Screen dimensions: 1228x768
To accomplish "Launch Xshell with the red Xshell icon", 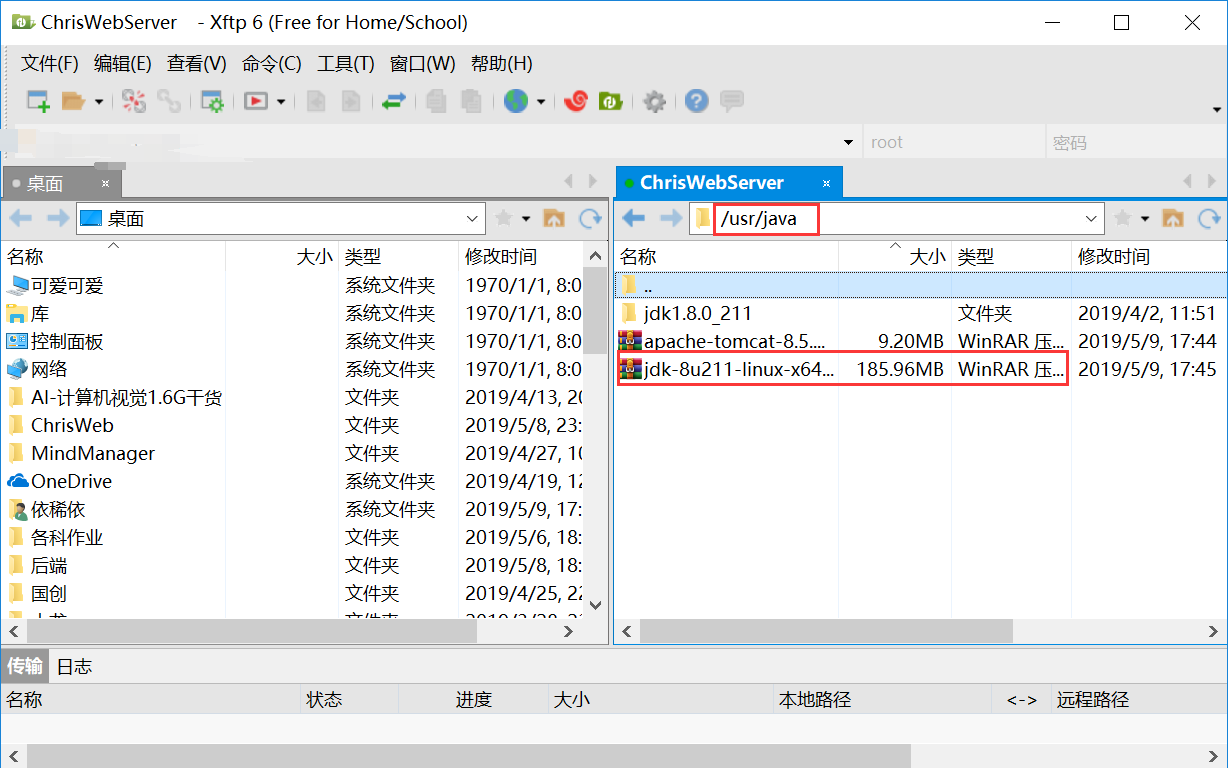I will (x=575, y=101).
